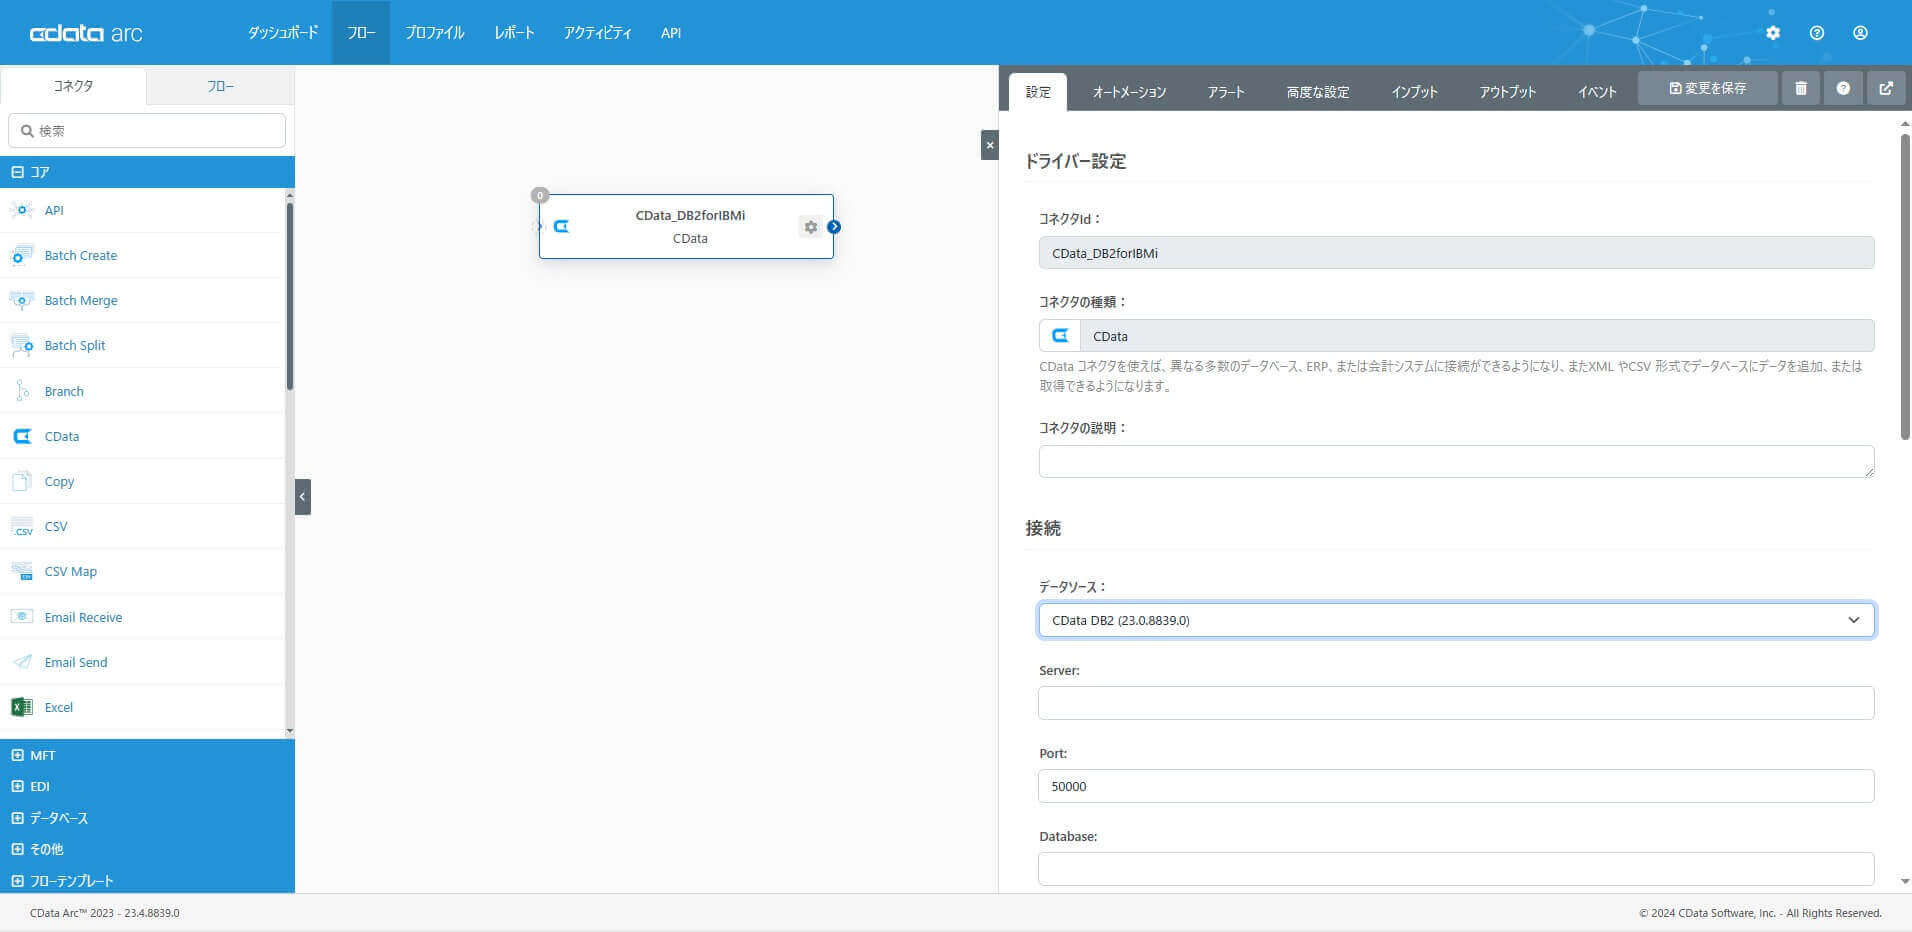1912x932 pixels.
Task: Select Excel connector icon
Action: coord(21,707)
